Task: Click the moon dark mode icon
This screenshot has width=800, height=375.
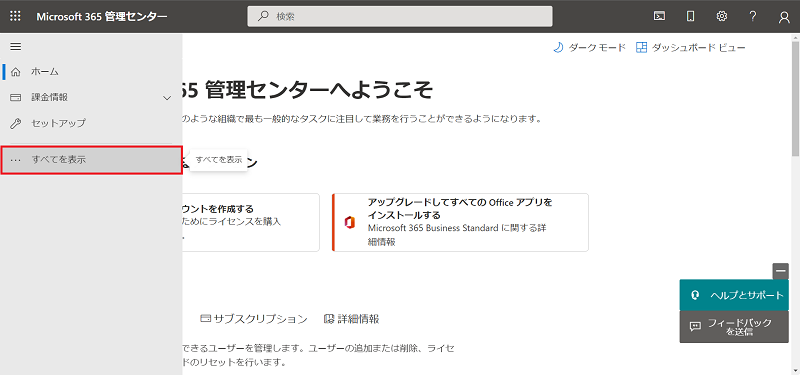Action: tap(558, 47)
